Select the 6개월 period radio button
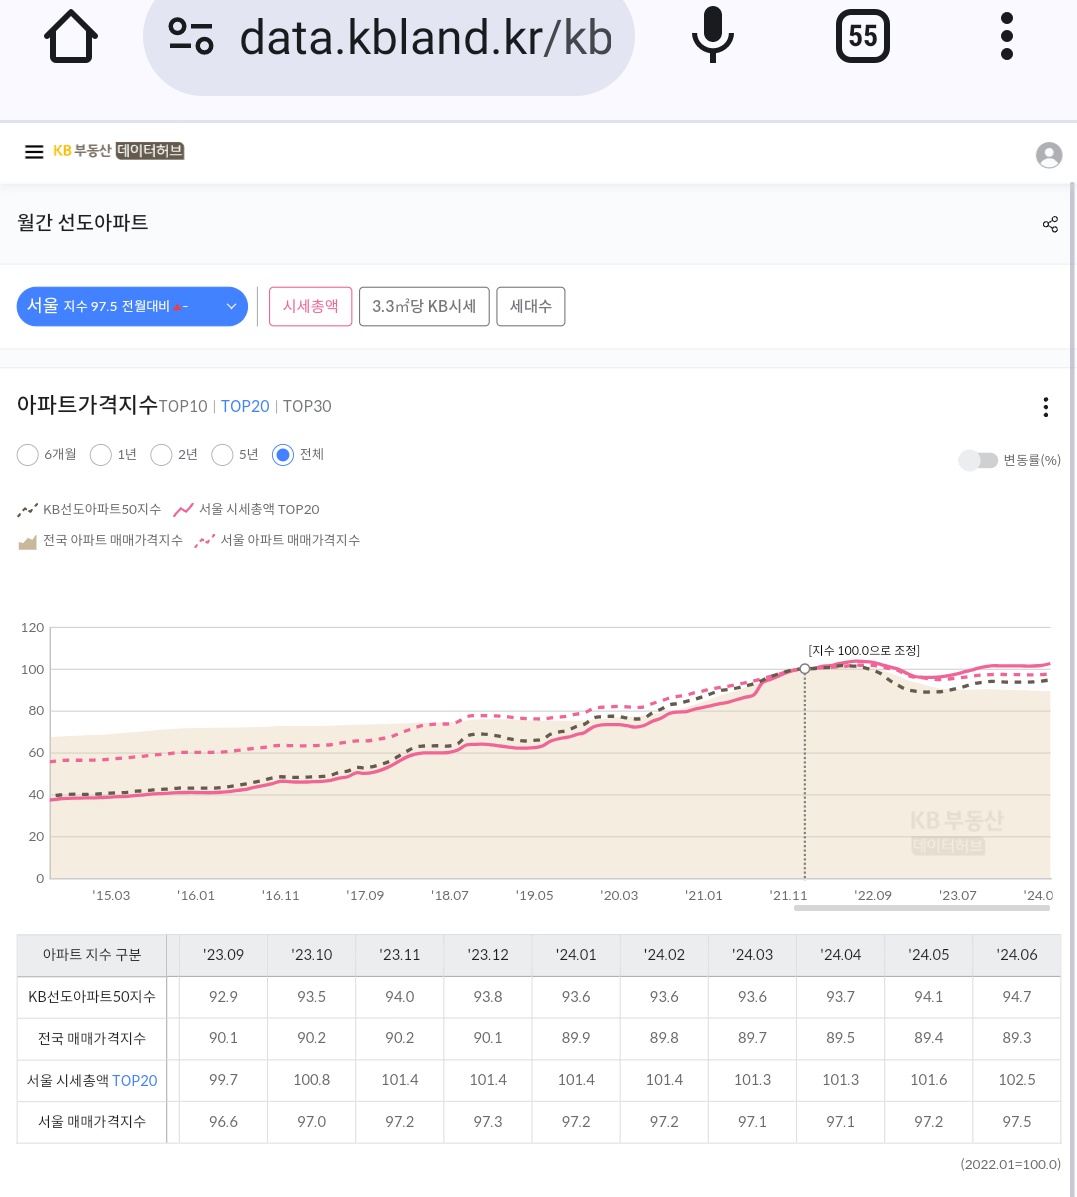The image size is (1077, 1197). 28,455
